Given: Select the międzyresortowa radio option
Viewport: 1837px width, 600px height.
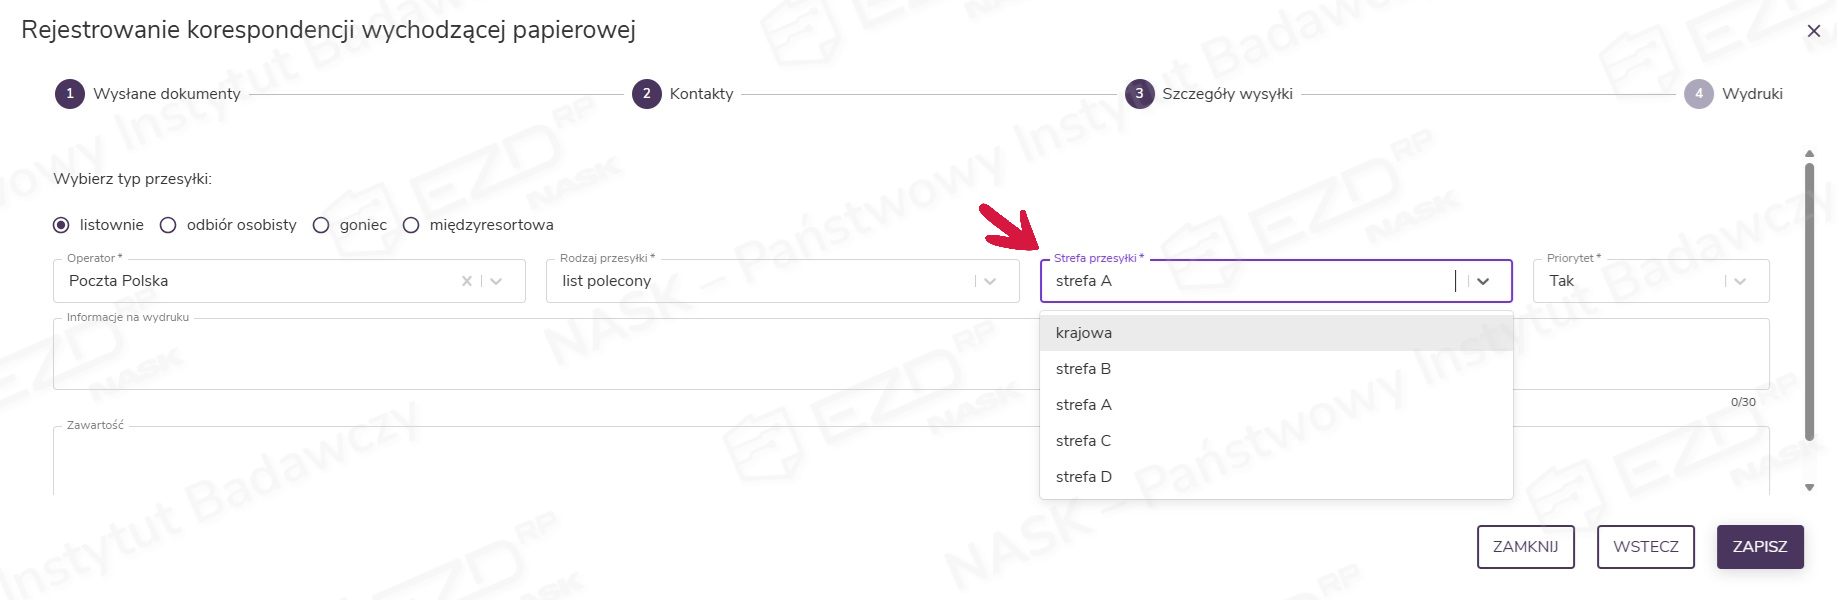Looking at the screenshot, I should [x=411, y=225].
